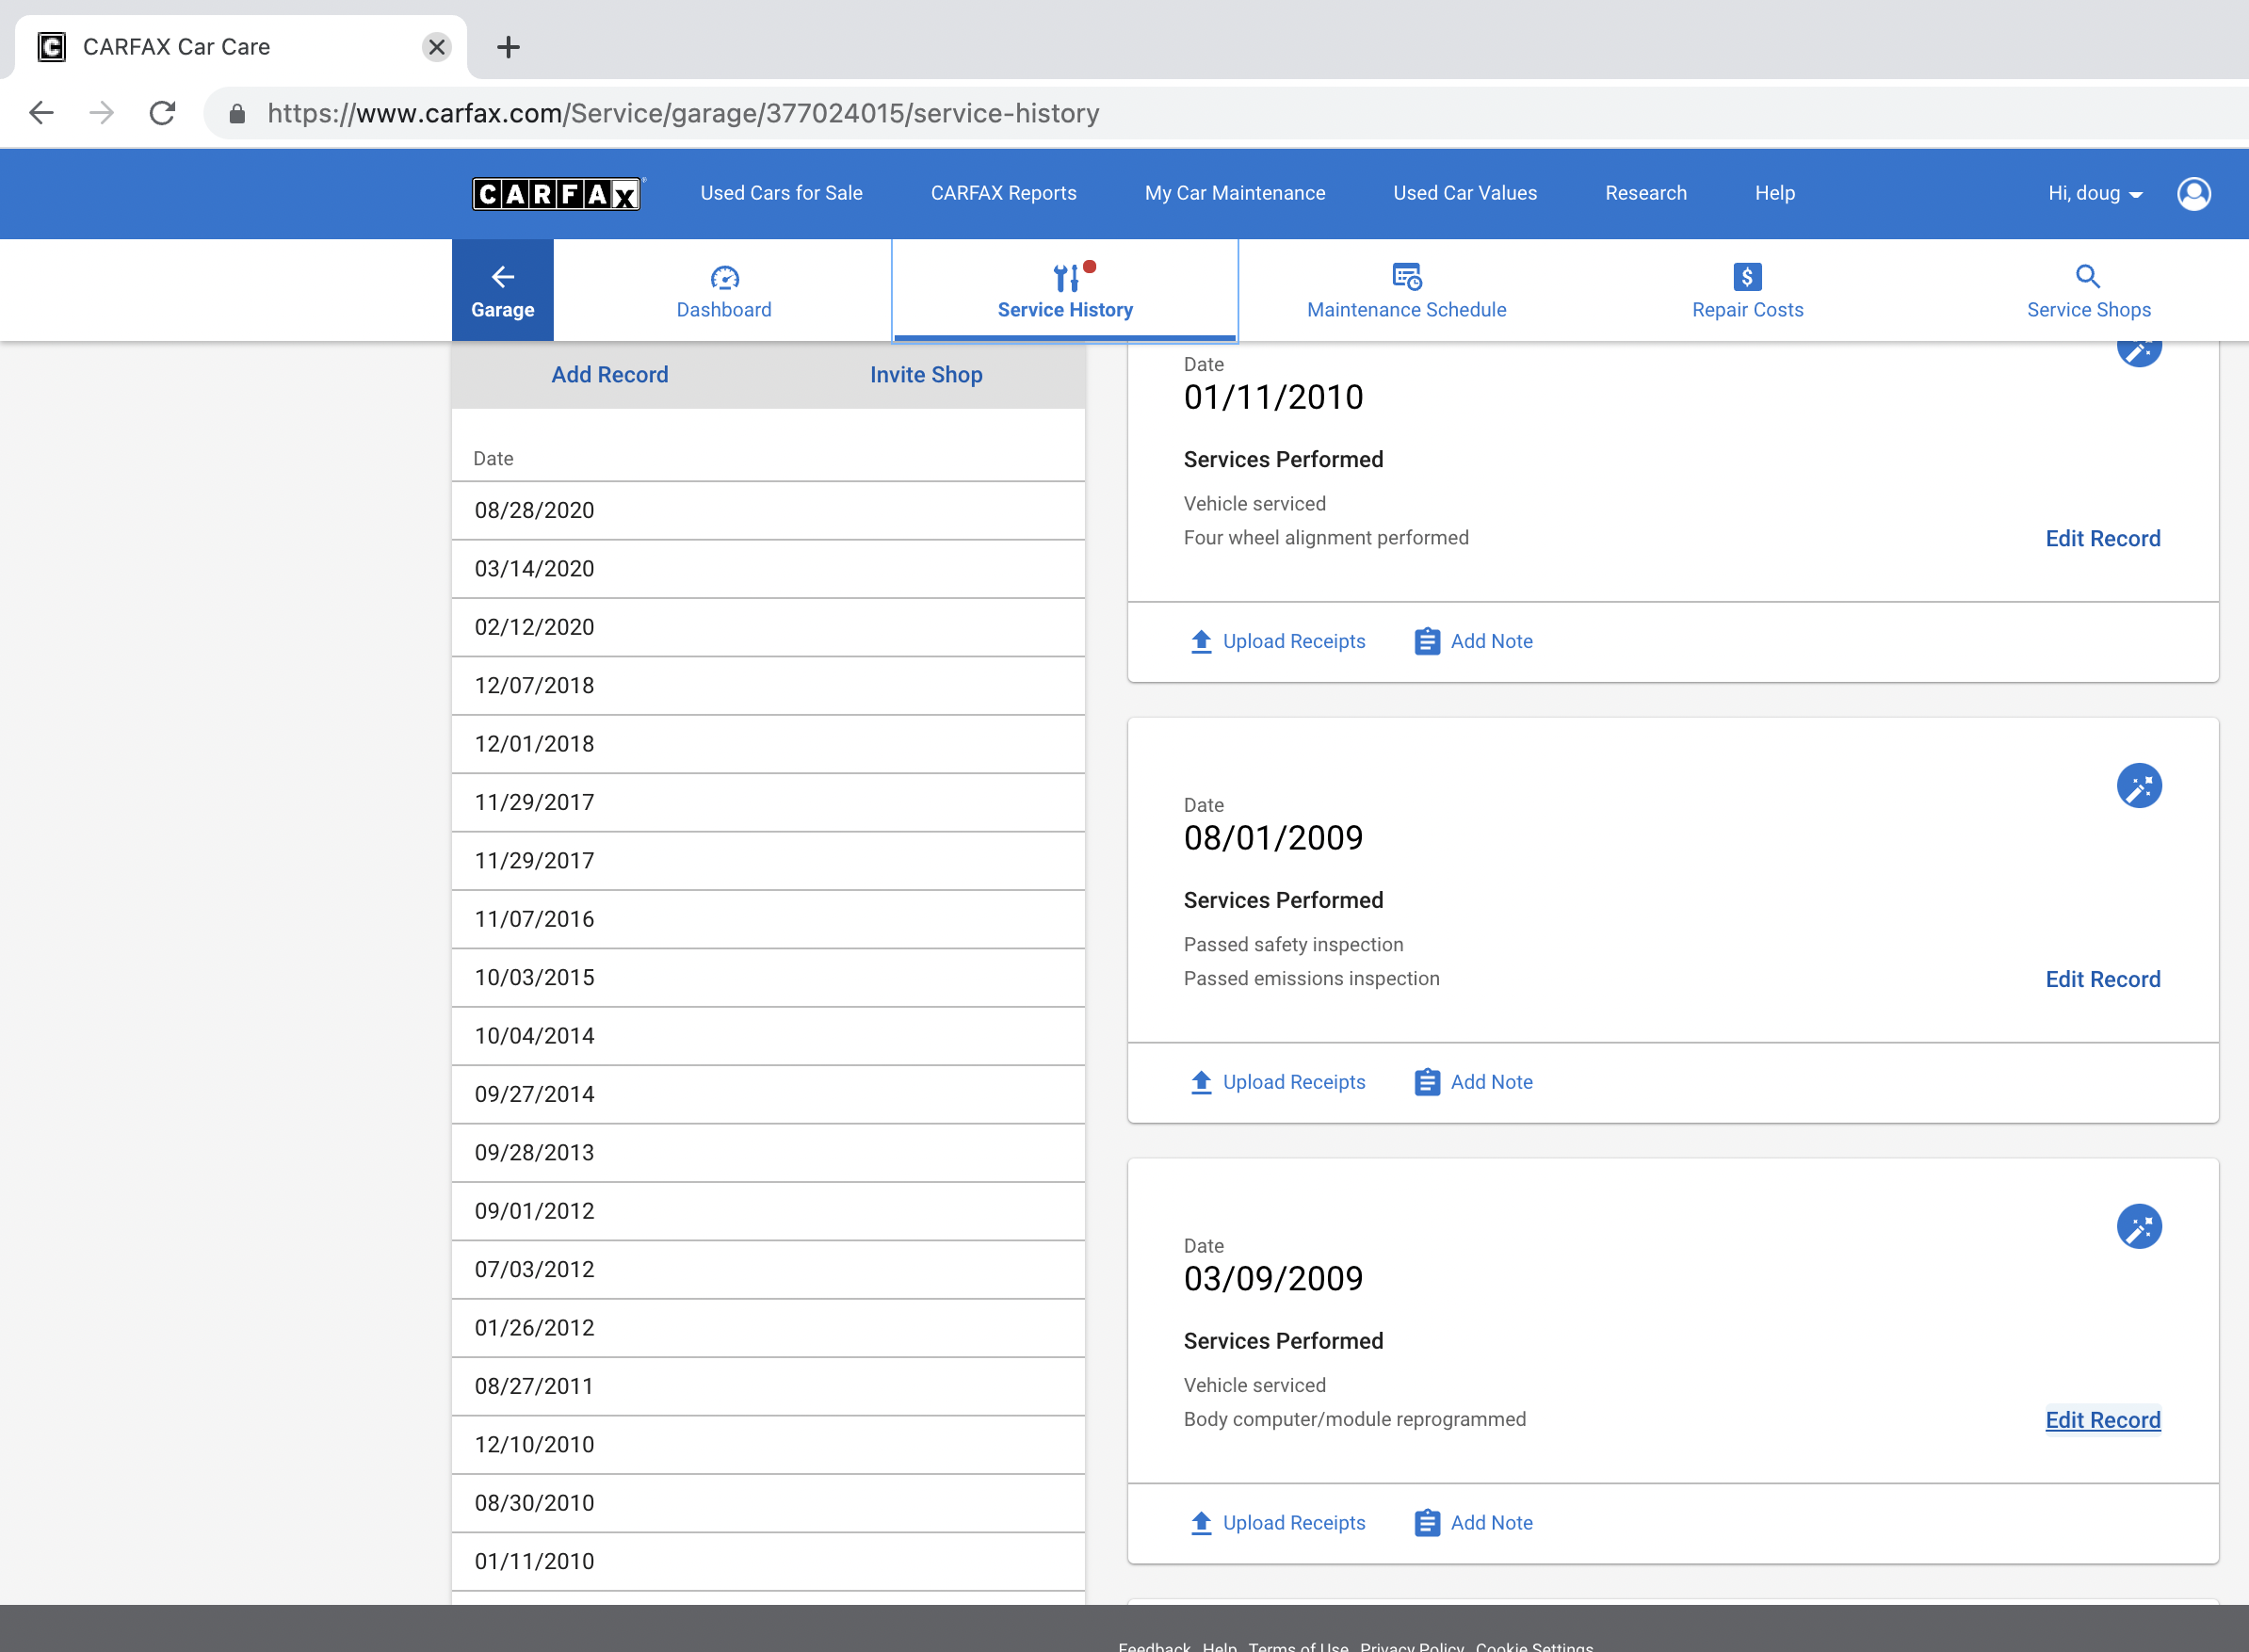2249x1652 pixels.
Task: Select the 08/27/2011 date row
Action: click(768, 1387)
